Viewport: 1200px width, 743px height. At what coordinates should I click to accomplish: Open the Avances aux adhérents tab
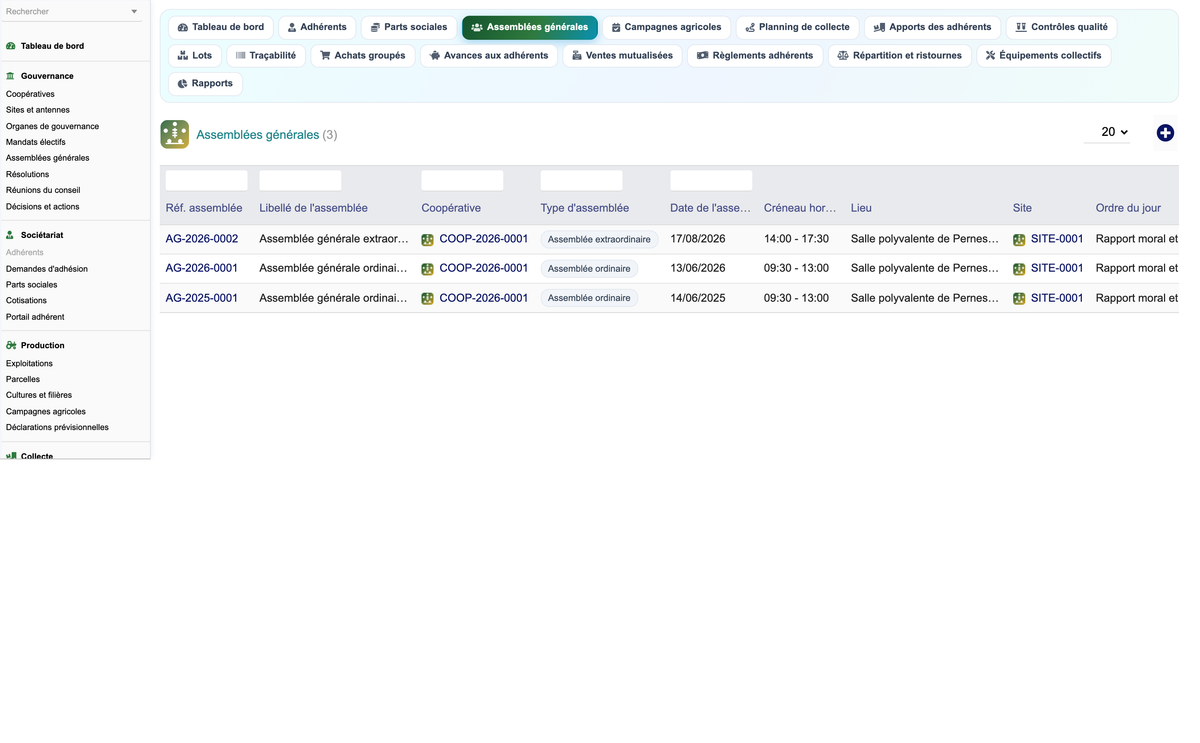489,55
